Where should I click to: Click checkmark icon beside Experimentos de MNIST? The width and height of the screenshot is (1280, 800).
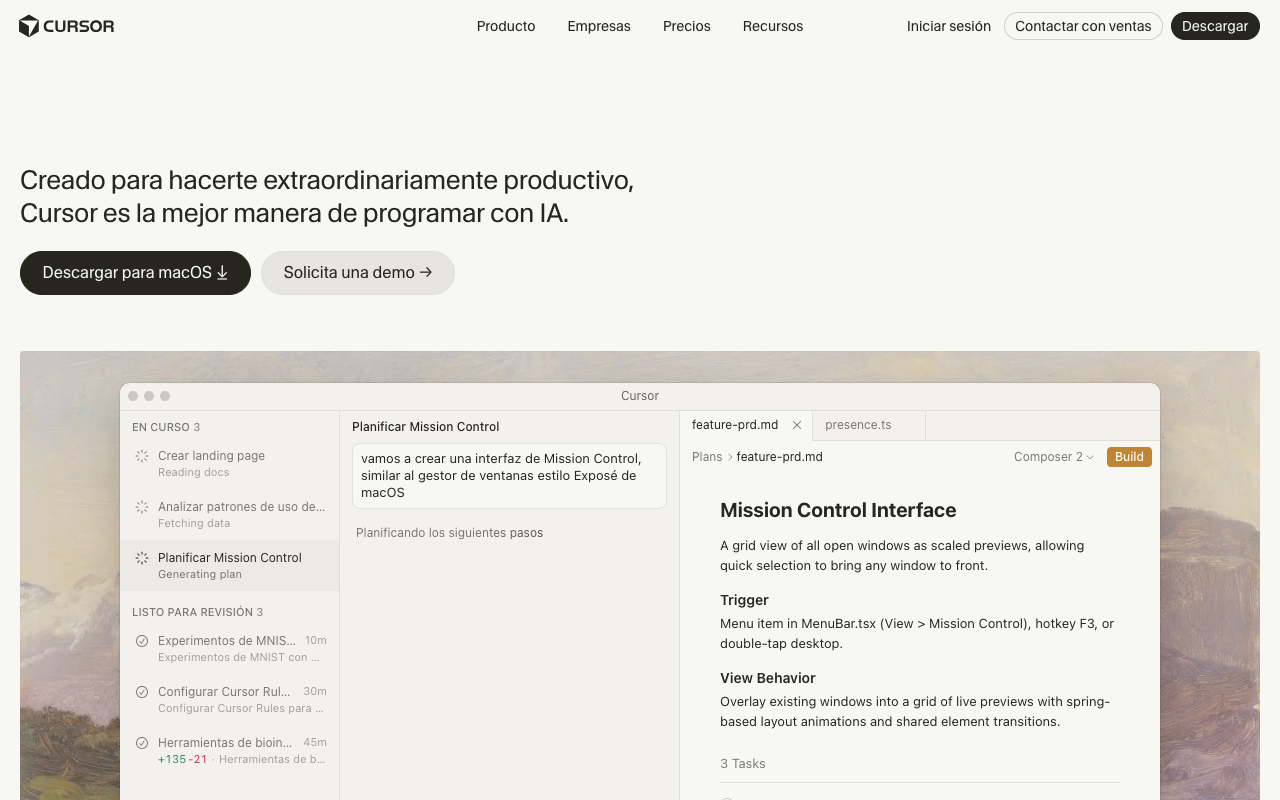click(142, 641)
